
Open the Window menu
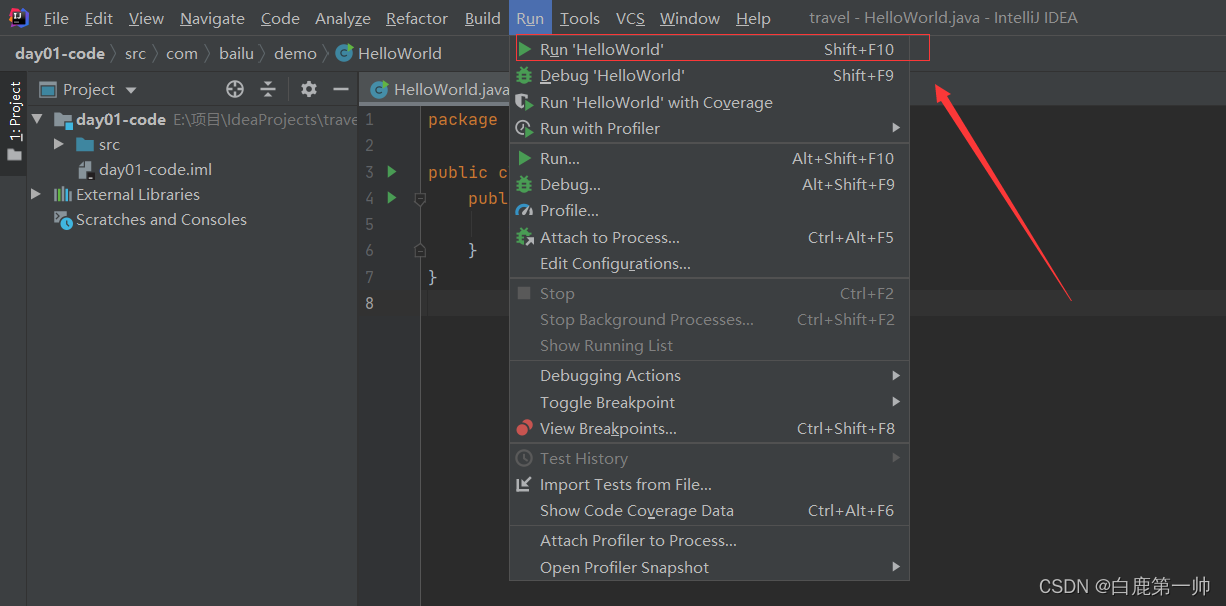click(690, 18)
